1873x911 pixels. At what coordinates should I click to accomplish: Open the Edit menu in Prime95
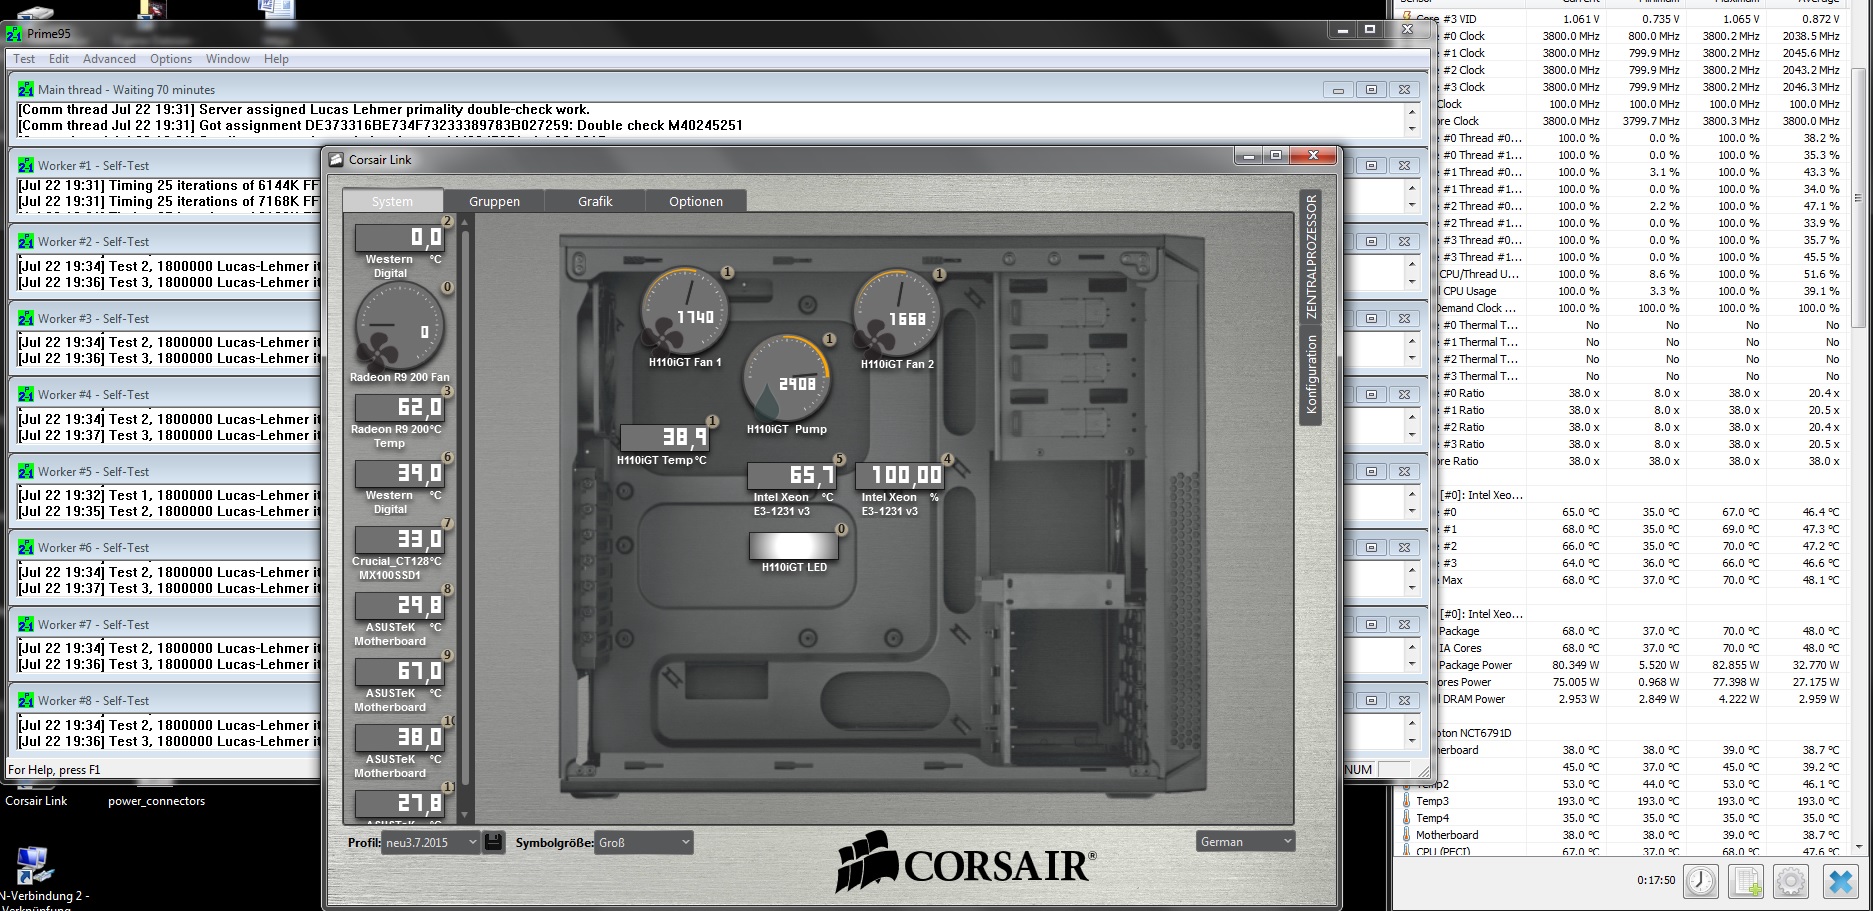click(x=59, y=59)
